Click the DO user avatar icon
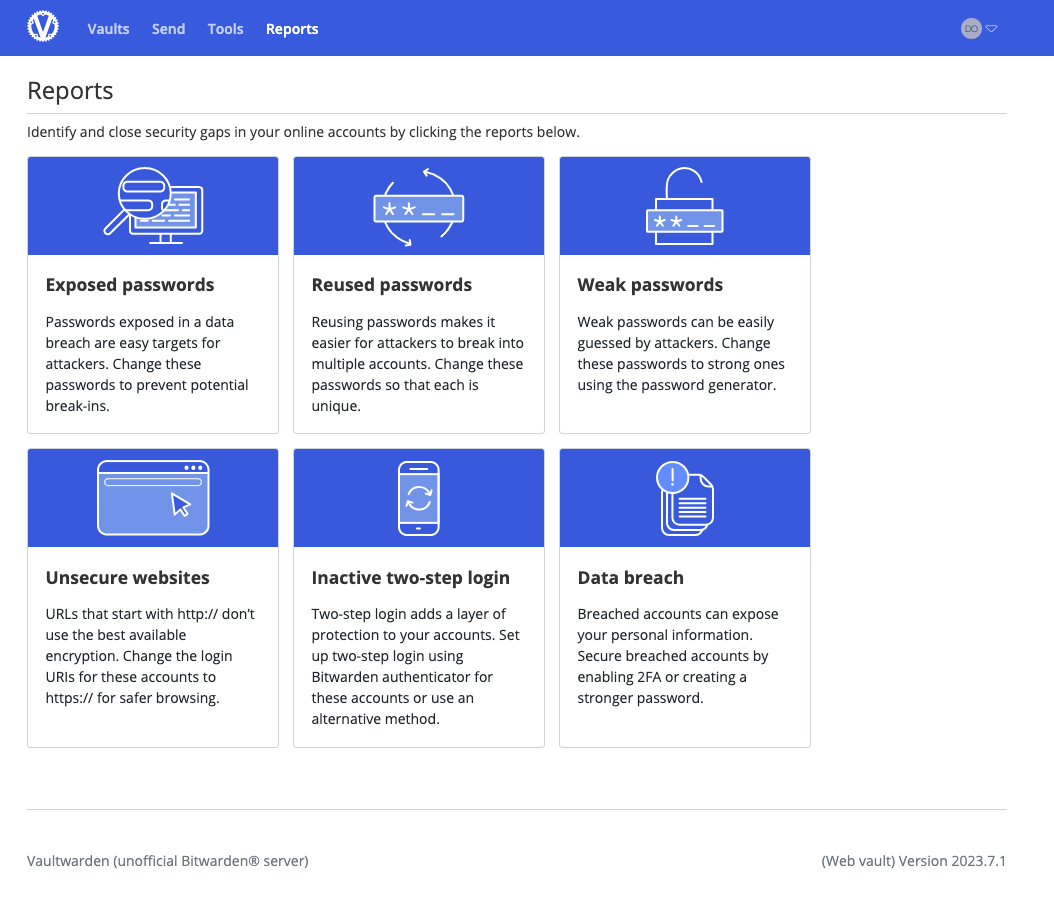 tap(970, 29)
